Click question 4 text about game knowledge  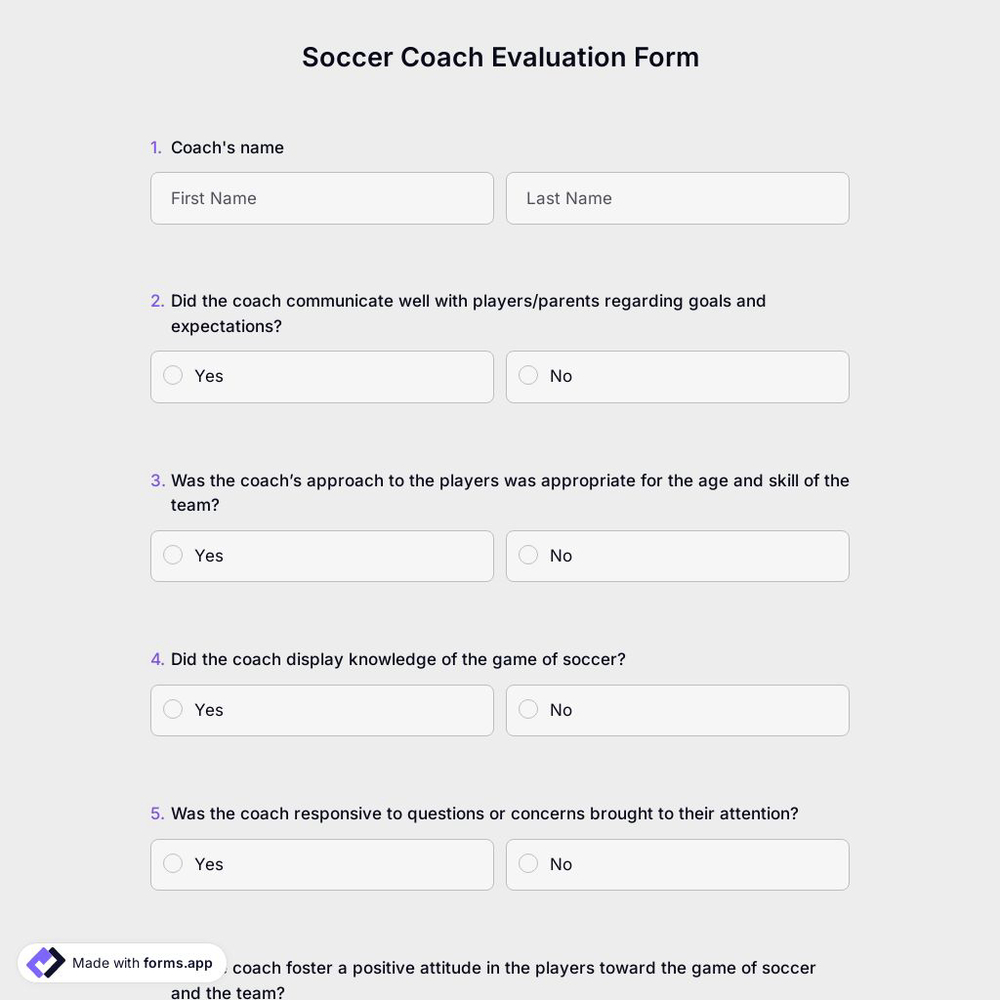(x=398, y=659)
